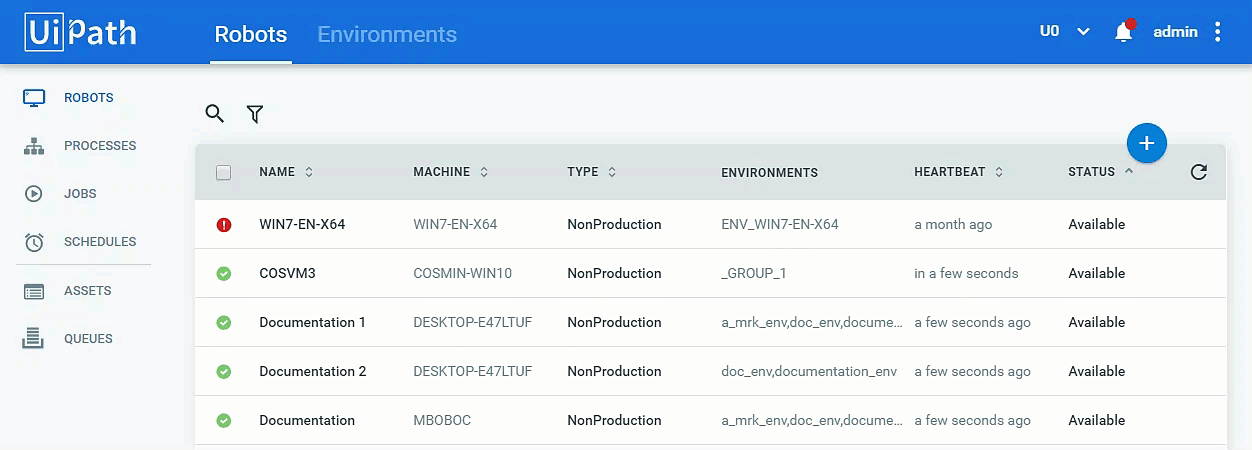The image size is (1252, 450).
Task: Select Robots in the sidebar
Action: pos(88,98)
